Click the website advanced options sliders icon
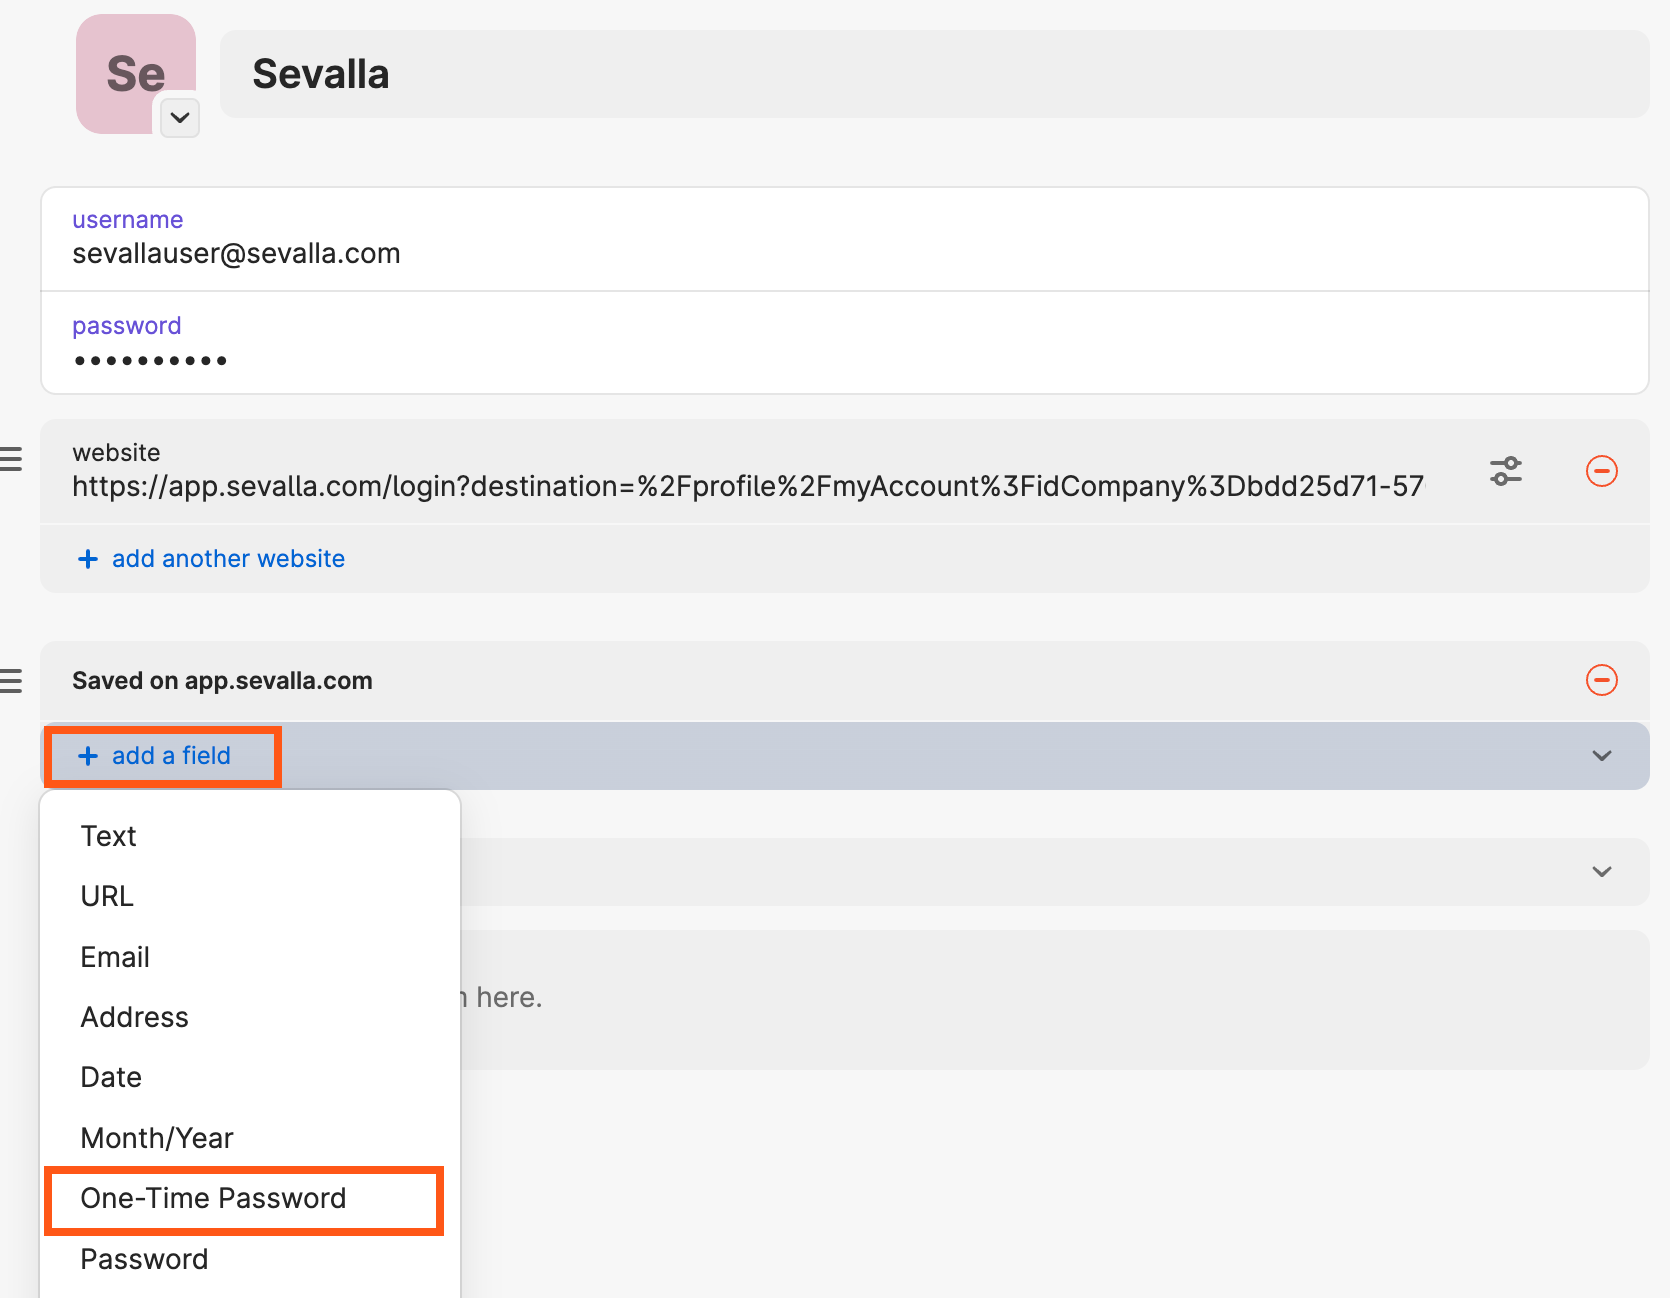1670x1298 pixels. point(1504,471)
